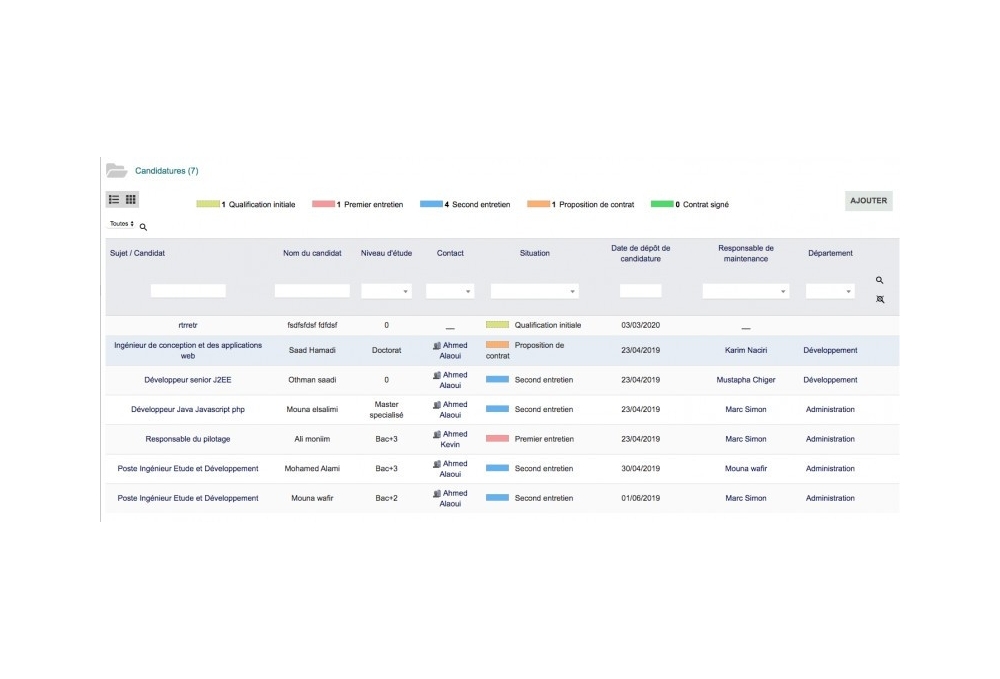
Task: Clear active filters with the crossed filter icon
Action: [x=879, y=299]
